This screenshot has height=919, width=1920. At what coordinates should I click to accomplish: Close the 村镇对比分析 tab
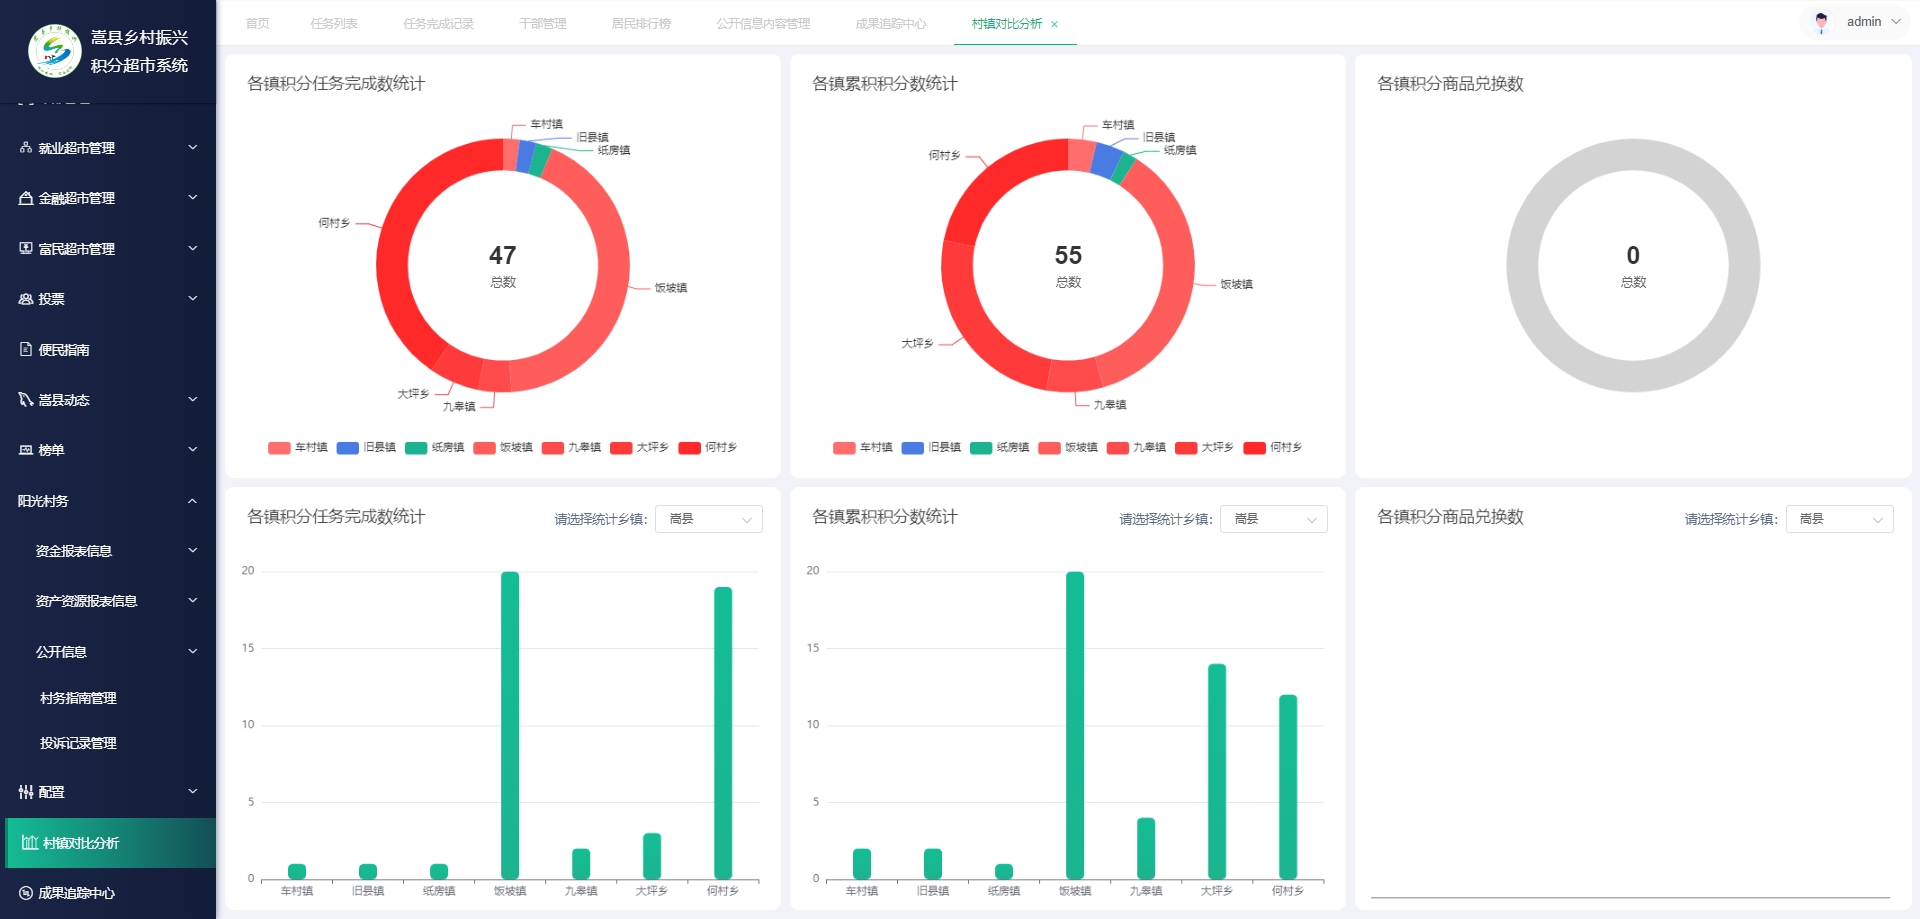pyautogui.click(x=1054, y=24)
